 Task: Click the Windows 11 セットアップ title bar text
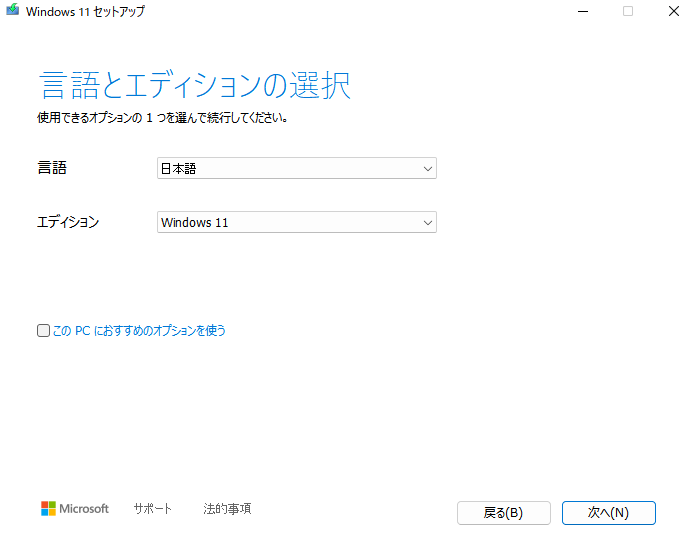[85, 11]
